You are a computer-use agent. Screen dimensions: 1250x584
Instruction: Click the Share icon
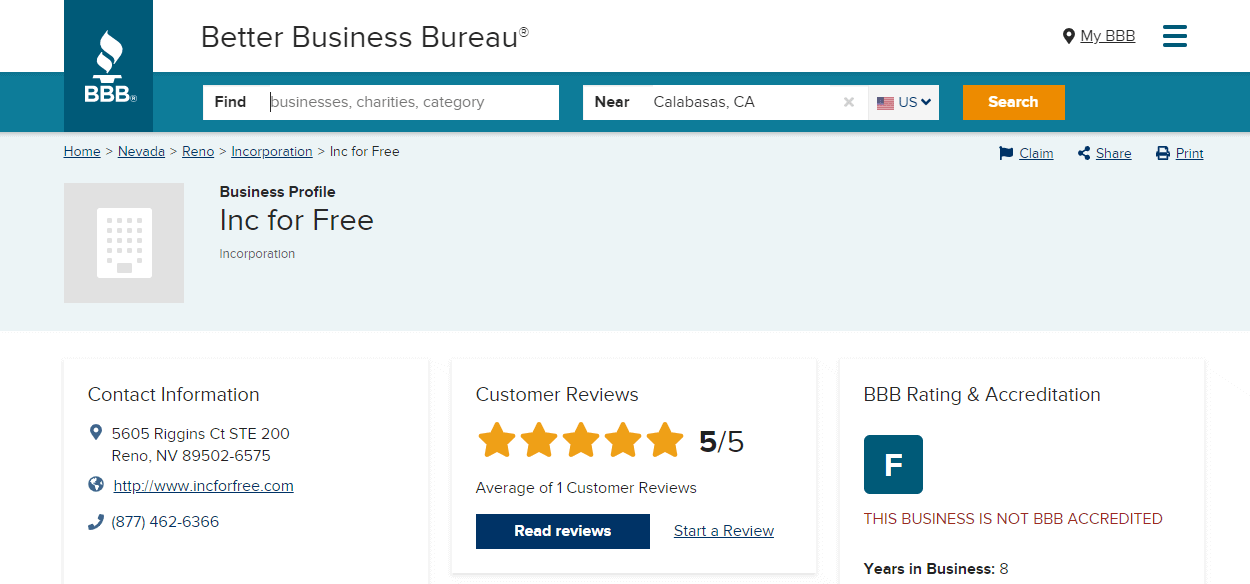1084,153
